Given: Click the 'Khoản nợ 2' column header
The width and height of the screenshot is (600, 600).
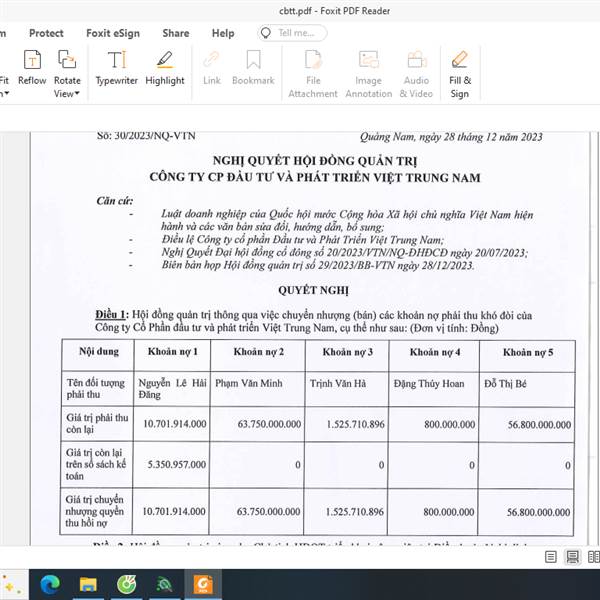Looking at the screenshot, I should (259, 352).
